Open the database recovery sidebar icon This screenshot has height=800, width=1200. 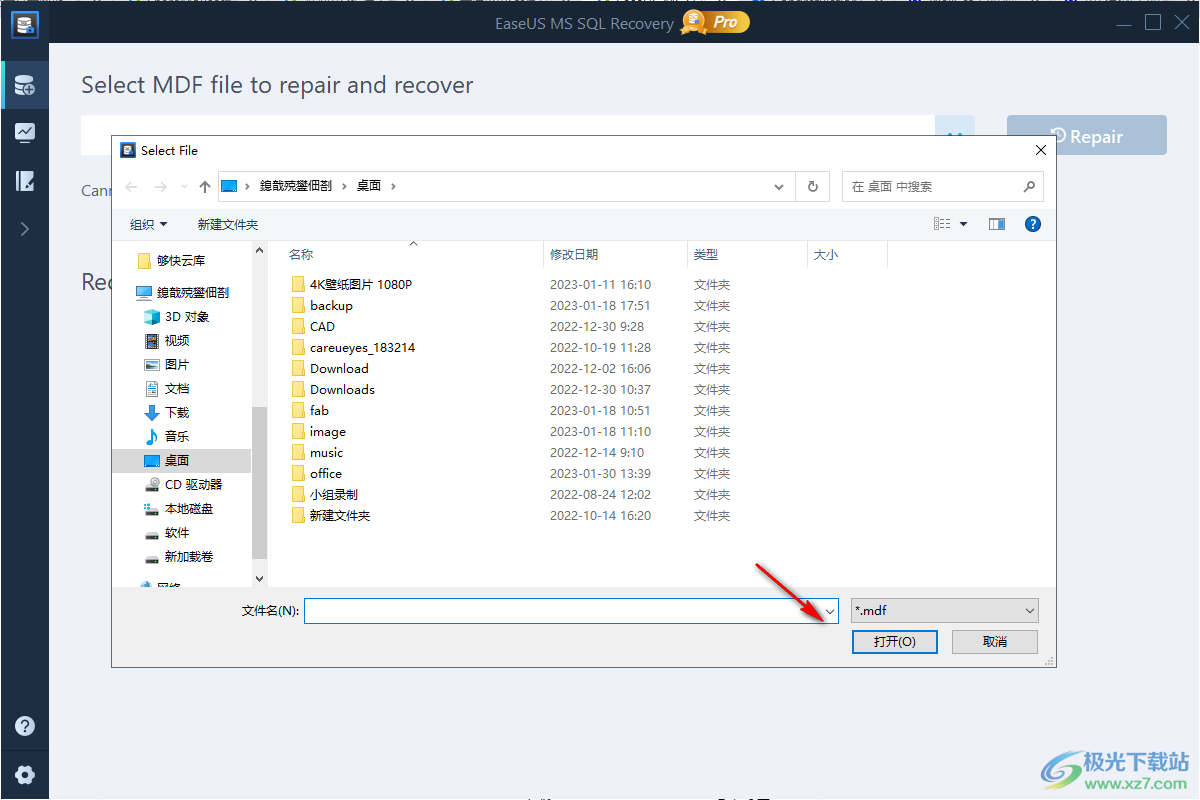click(x=25, y=86)
